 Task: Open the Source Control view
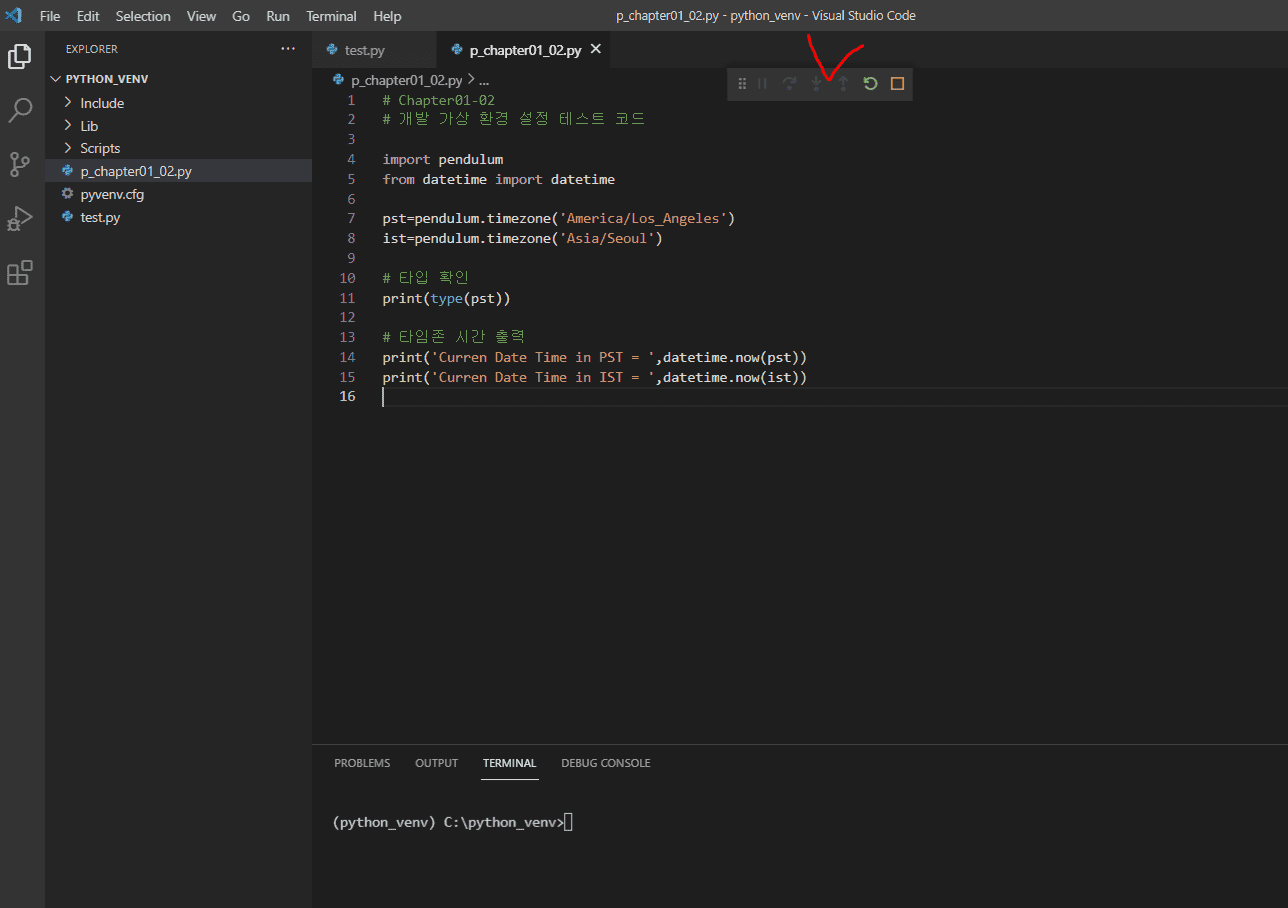[20, 164]
